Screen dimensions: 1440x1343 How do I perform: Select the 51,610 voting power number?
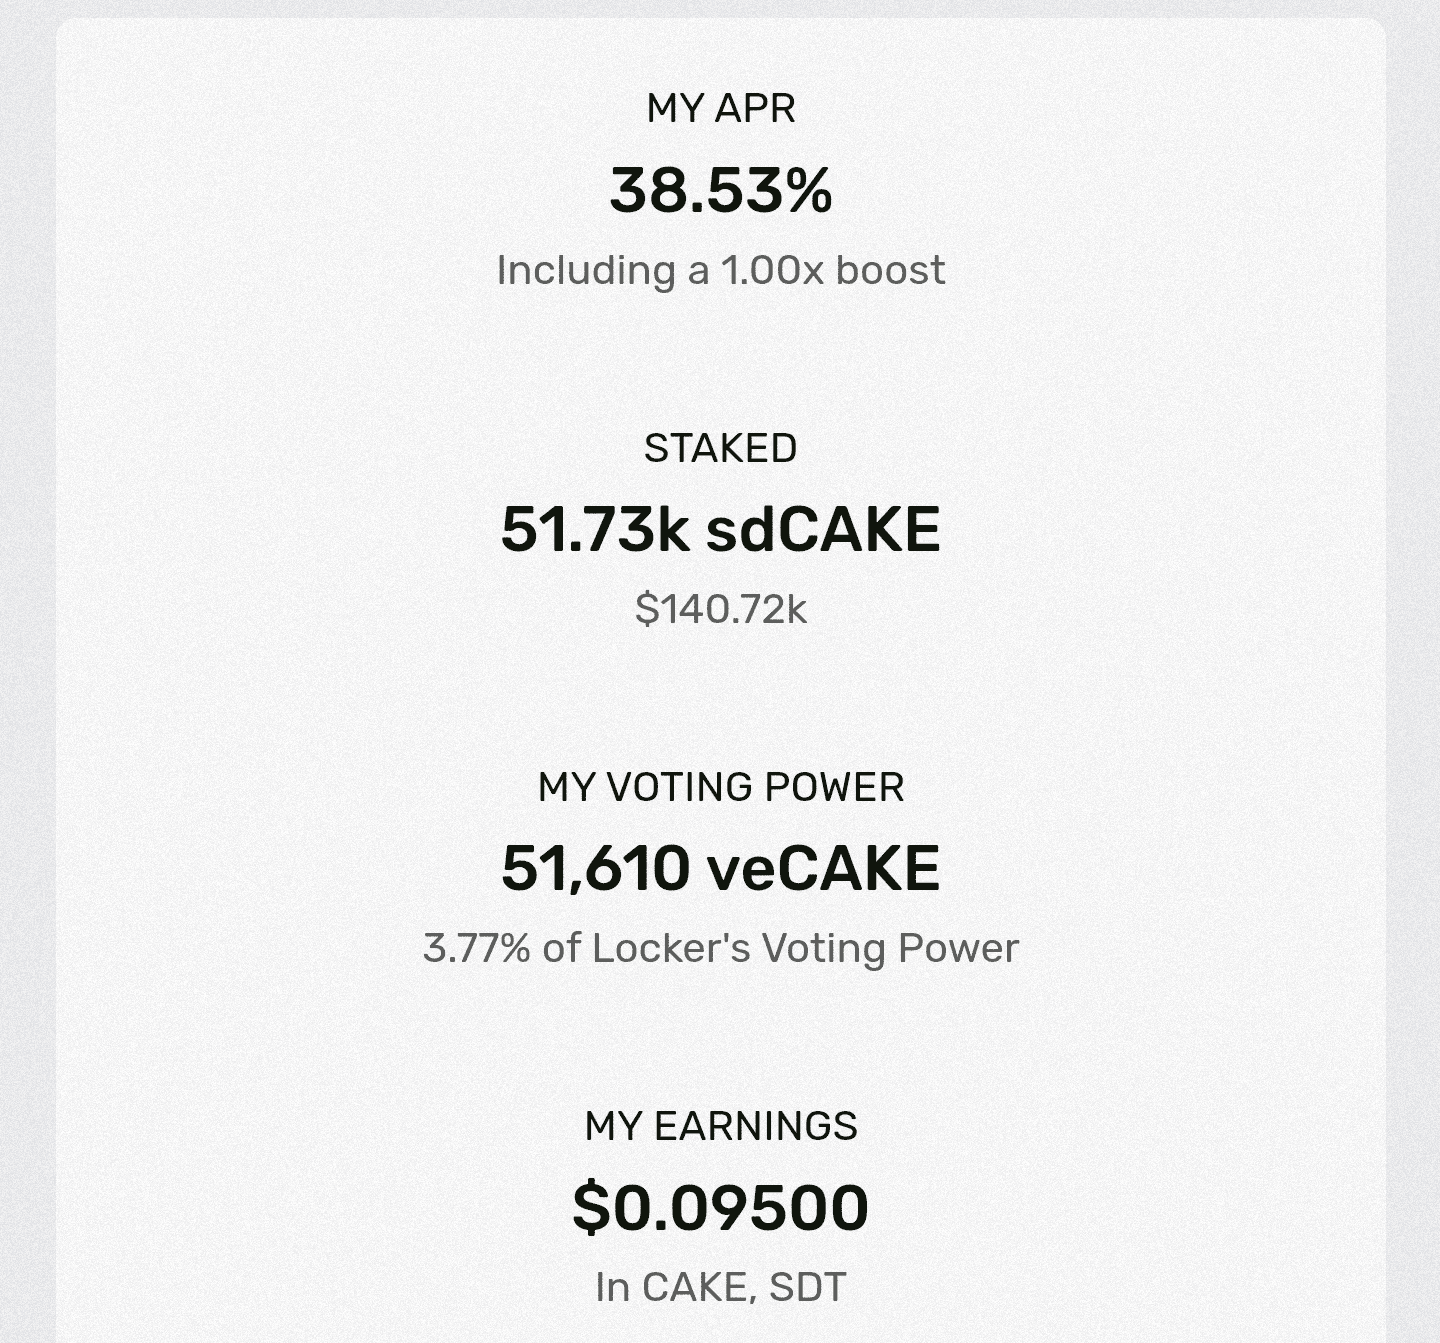click(x=594, y=868)
